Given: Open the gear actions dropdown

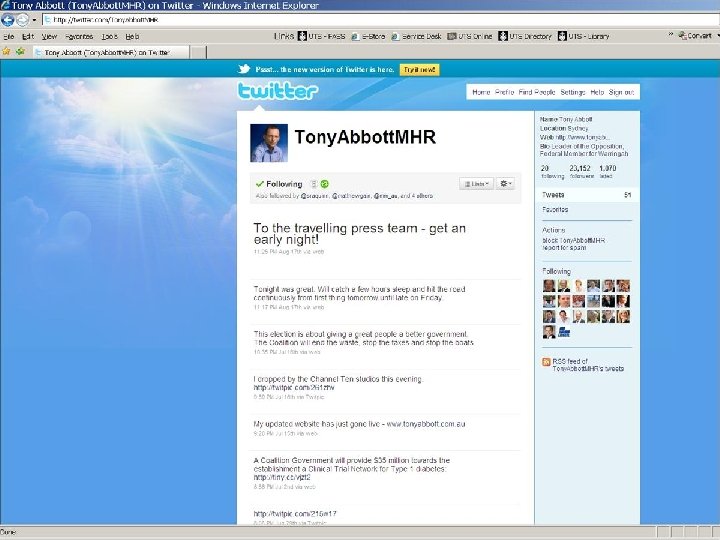Looking at the screenshot, I should (506, 184).
